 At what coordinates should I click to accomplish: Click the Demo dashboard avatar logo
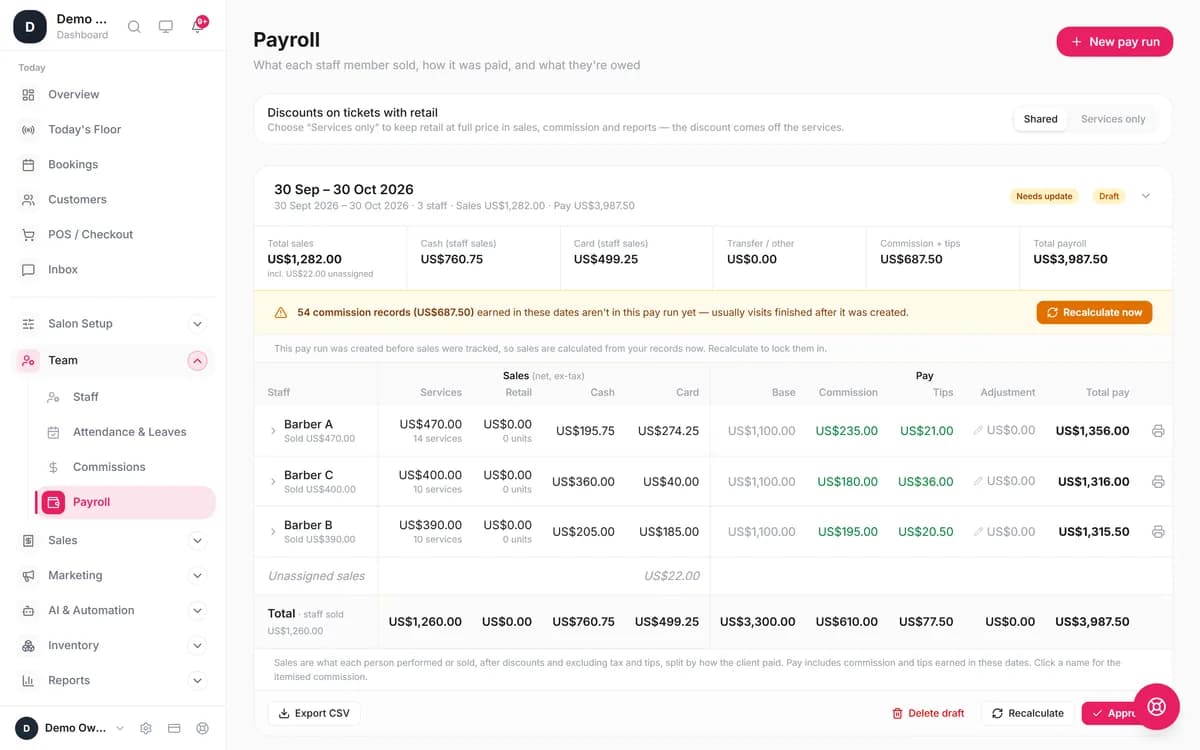point(29,27)
